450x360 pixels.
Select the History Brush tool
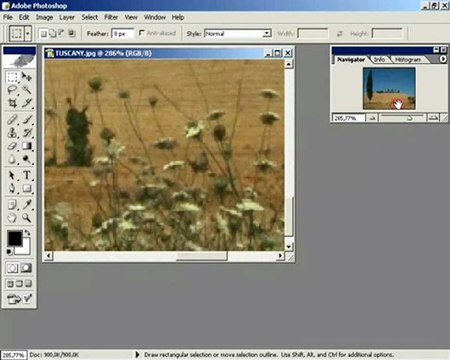click(27, 133)
